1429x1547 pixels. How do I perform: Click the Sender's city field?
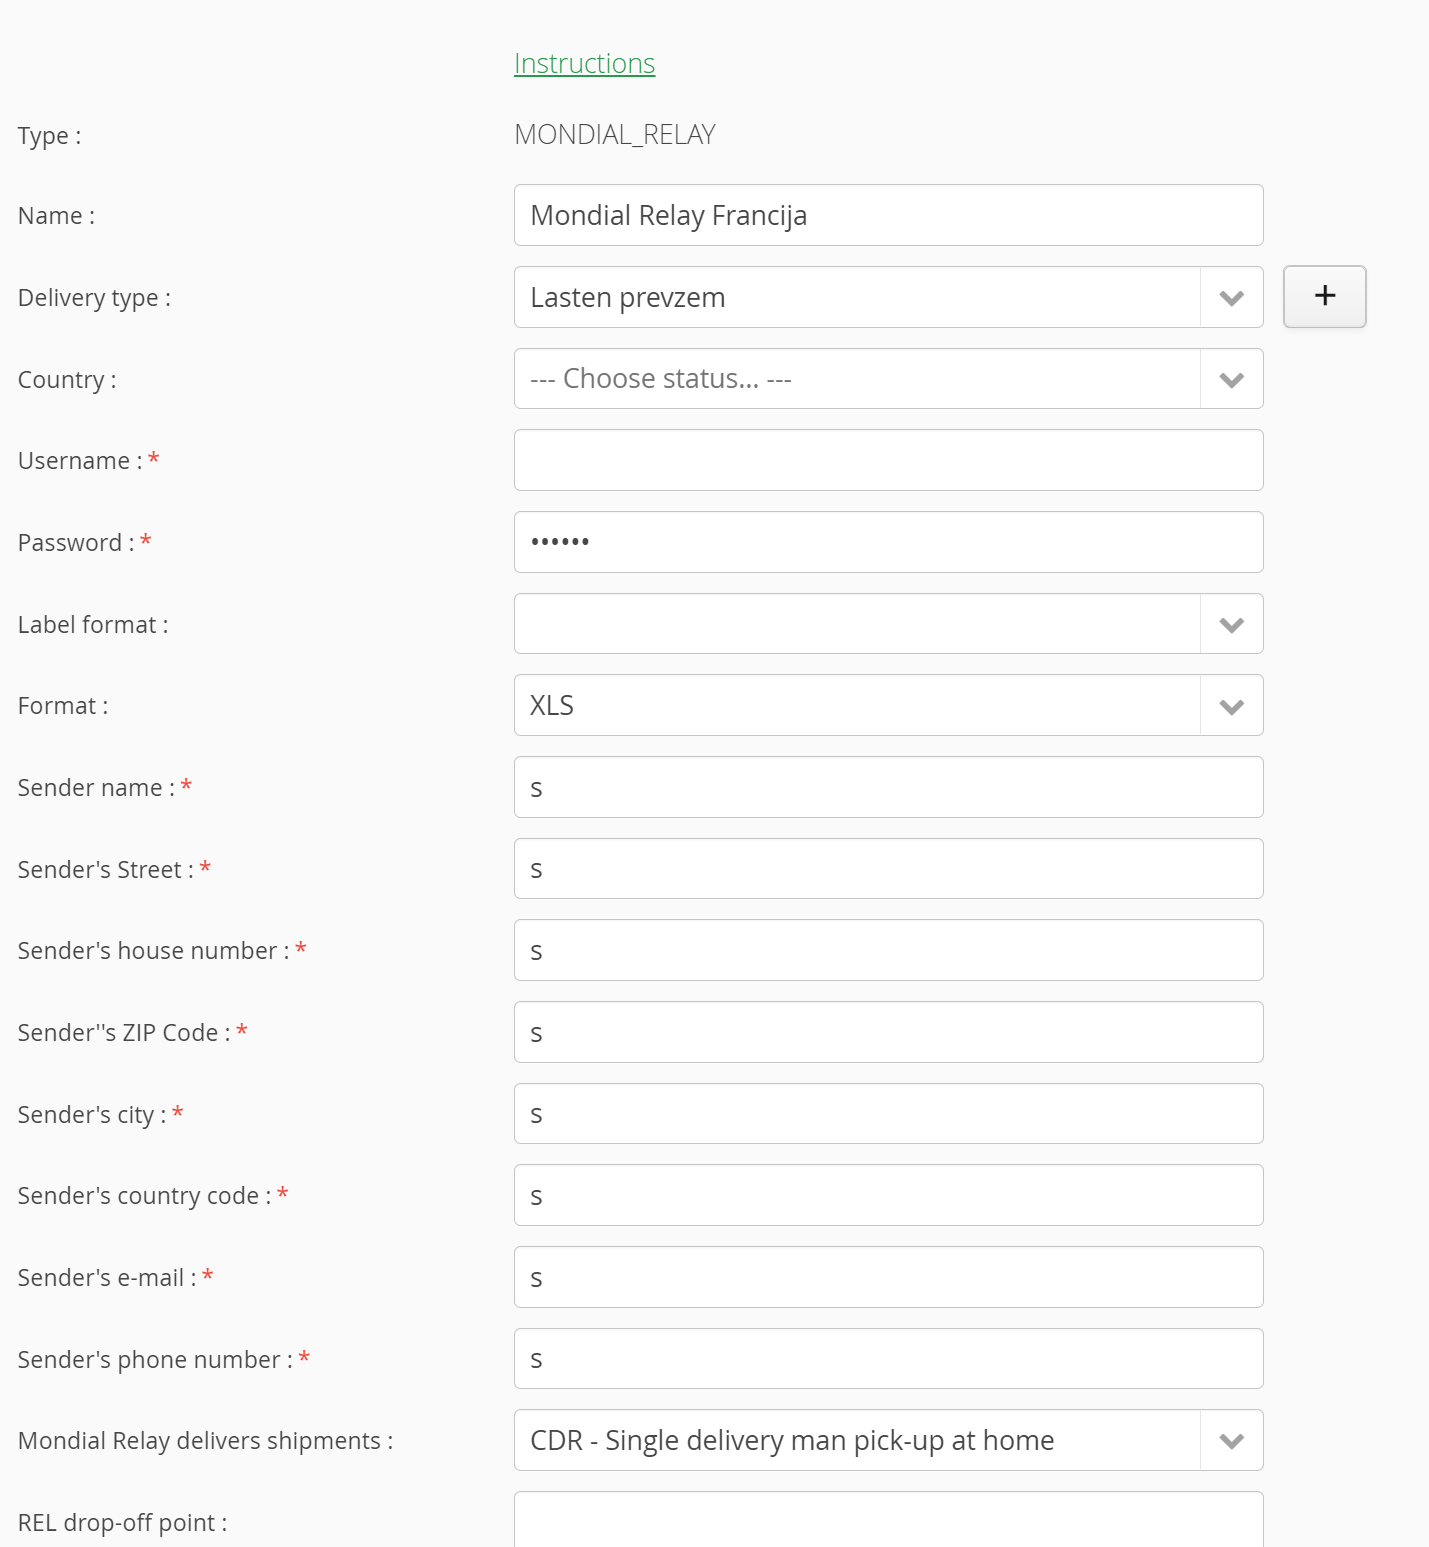pyautogui.click(x=889, y=1114)
